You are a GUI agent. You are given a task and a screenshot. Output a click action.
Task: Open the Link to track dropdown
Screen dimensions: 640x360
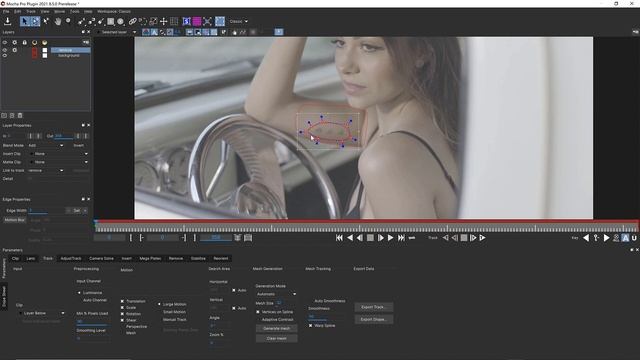46,171
